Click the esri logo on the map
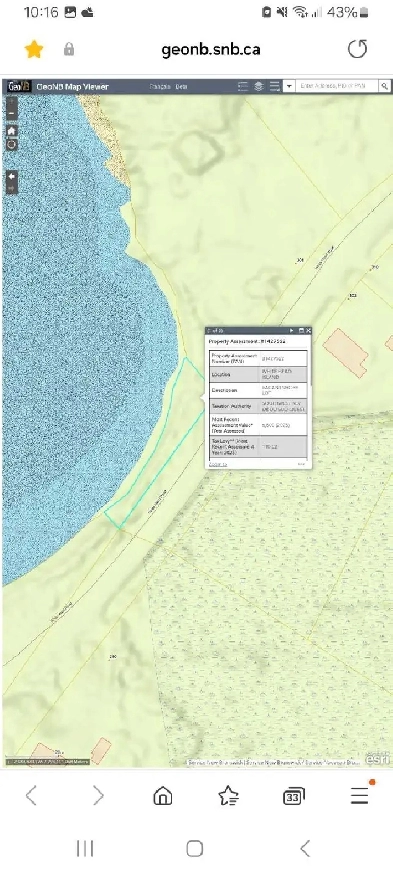Image resolution: width=393 pixels, height=875 pixels. tap(377, 759)
